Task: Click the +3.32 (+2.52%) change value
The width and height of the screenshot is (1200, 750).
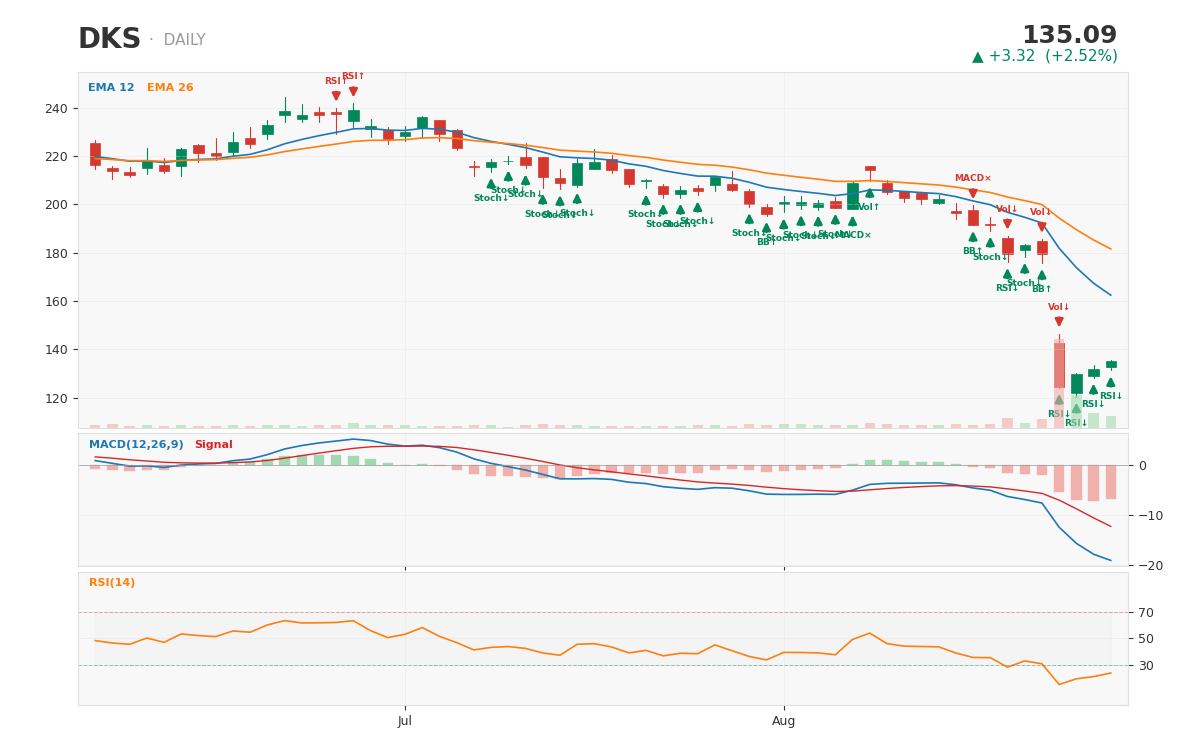Action: coord(1045,56)
